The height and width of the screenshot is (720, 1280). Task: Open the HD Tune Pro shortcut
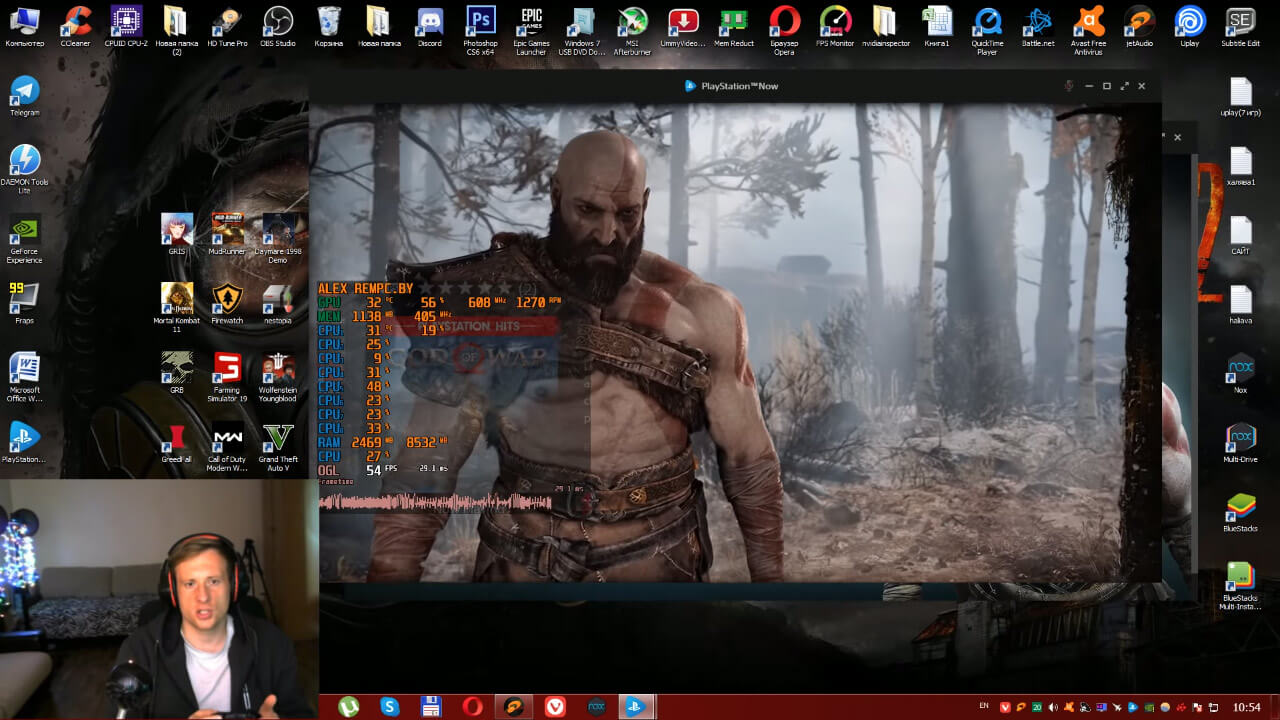click(x=227, y=27)
